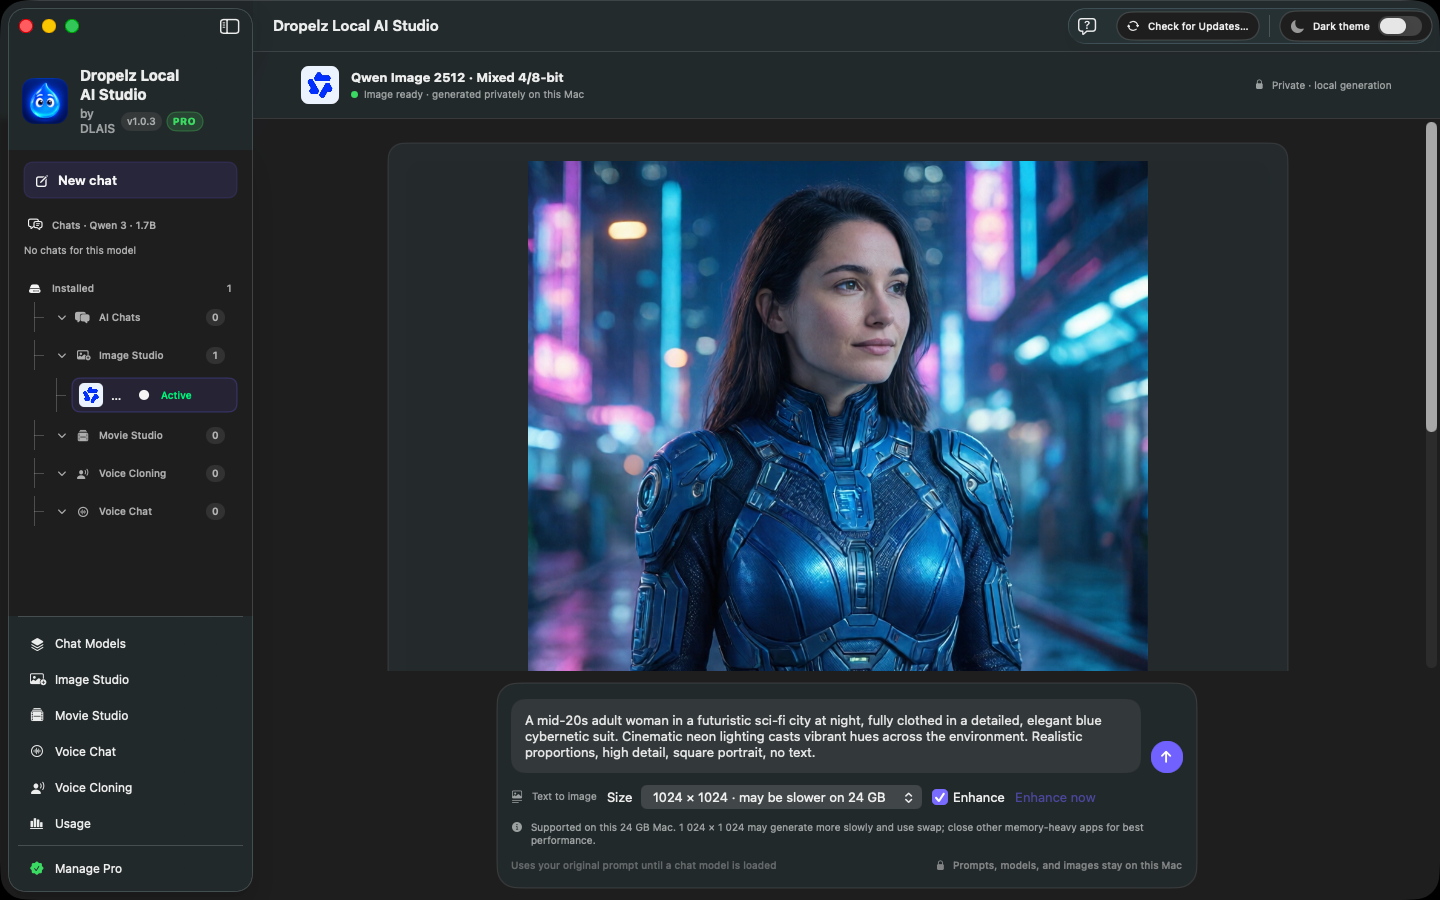Collapse the Image Studio tree chevron
The image size is (1440, 900).
pyautogui.click(x=62, y=355)
